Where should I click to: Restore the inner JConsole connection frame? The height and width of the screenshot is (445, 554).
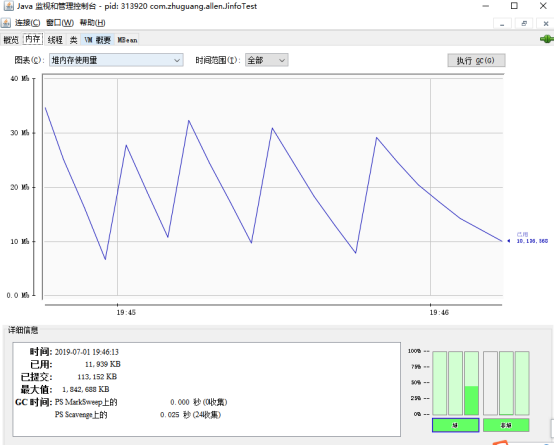(524, 23)
